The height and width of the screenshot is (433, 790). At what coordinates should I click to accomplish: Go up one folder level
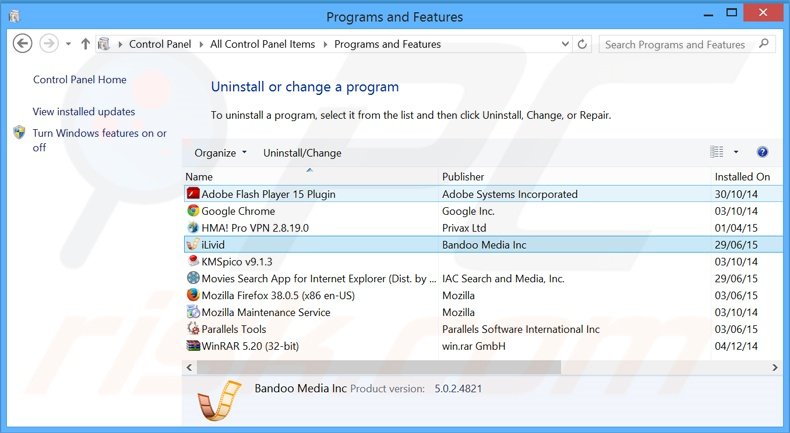(86, 44)
